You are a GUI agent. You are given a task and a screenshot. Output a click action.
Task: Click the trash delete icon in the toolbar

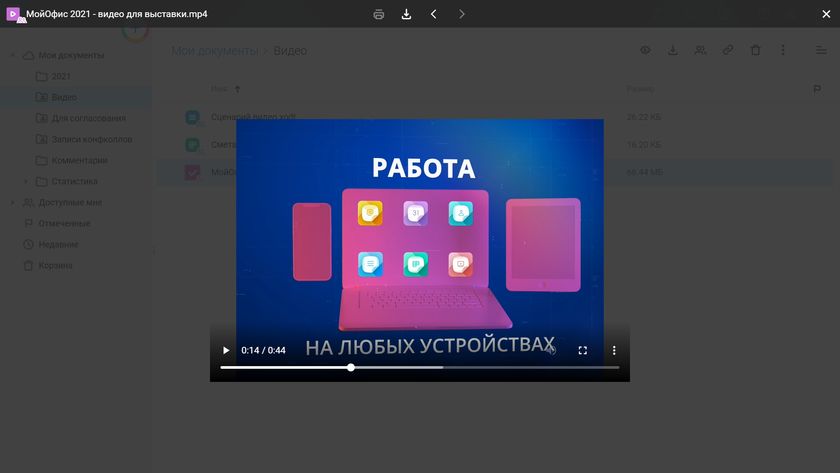tap(755, 51)
